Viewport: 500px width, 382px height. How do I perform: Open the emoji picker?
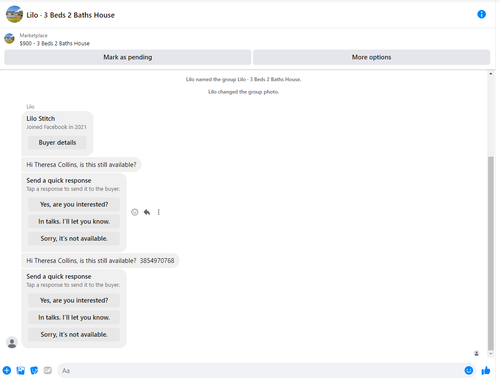coord(469,370)
